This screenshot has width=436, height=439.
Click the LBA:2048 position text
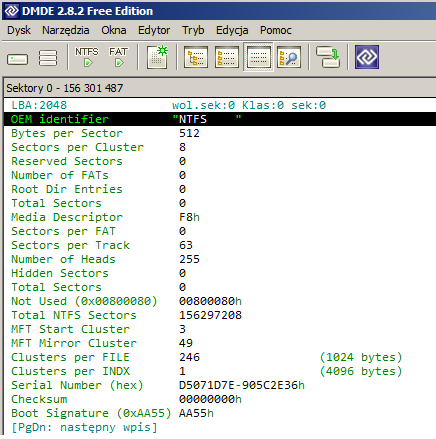pyautogui.click(x=39, y=105)
